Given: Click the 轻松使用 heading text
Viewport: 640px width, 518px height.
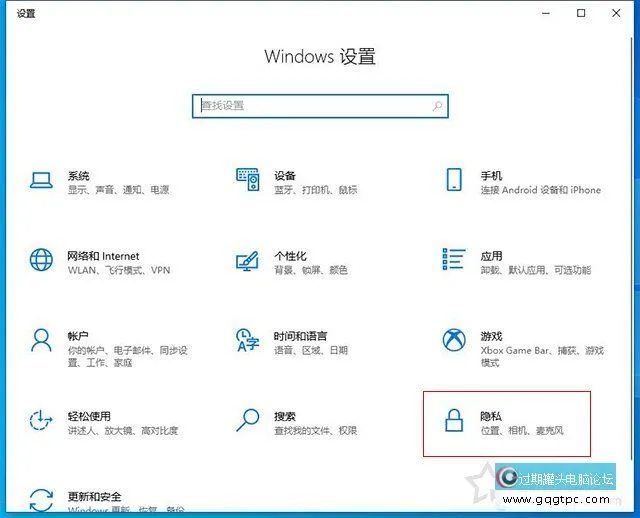Looking at the screenshot, I should (x=89, y=416).
